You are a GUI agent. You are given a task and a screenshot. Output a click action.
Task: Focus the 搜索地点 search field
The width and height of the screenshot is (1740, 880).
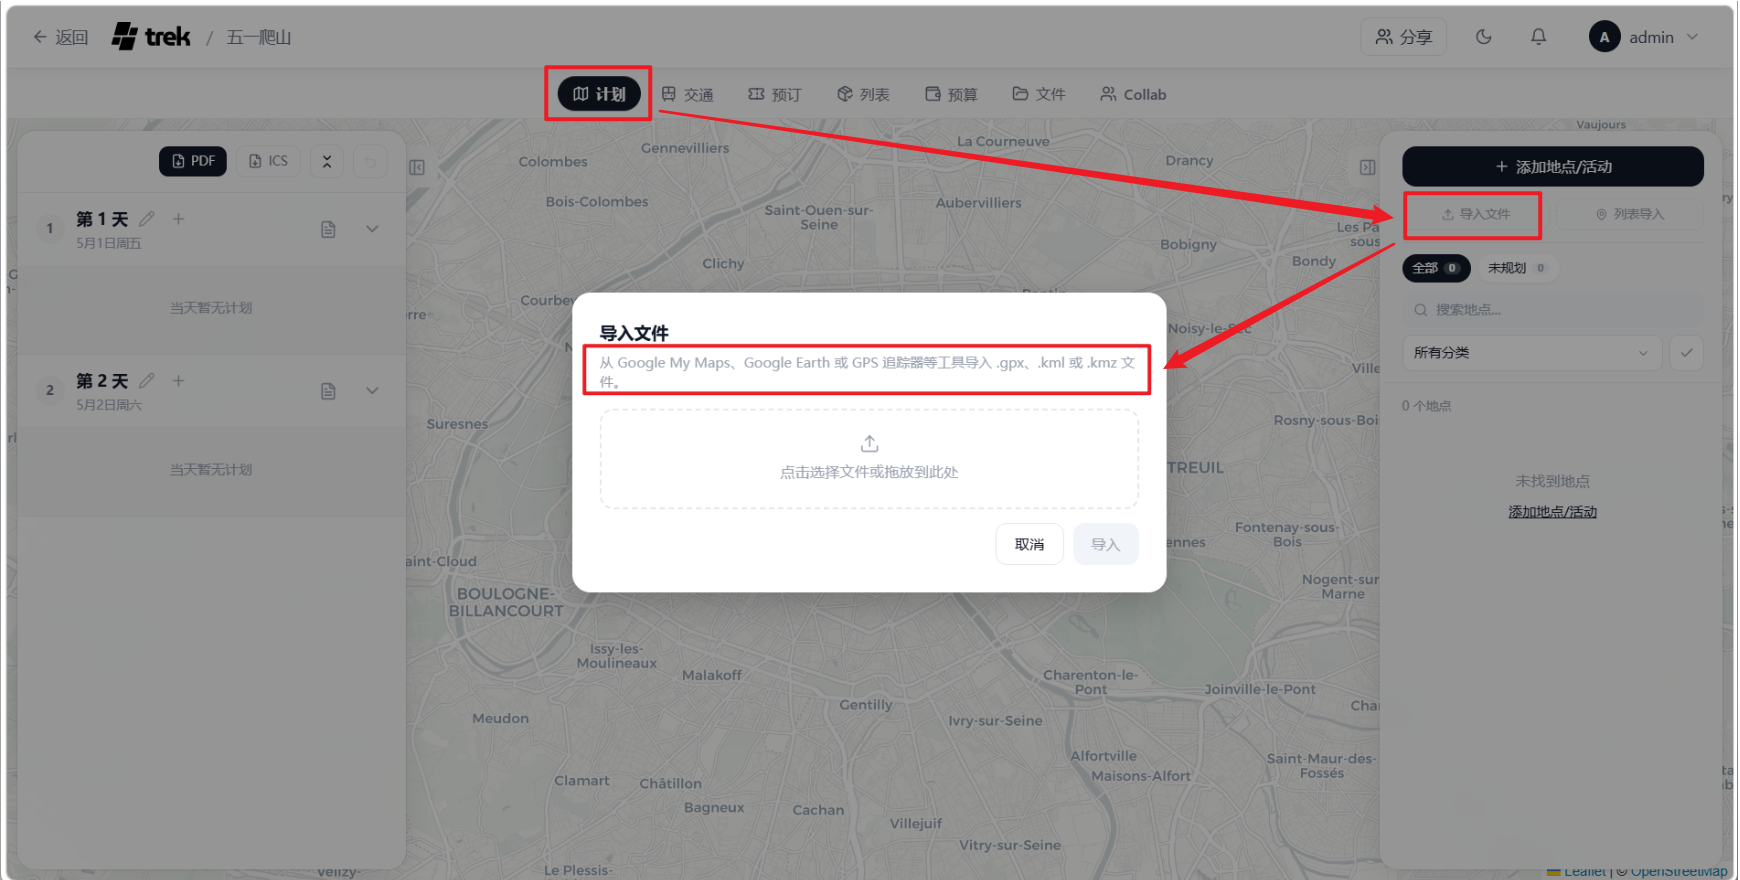[1553, 310]
